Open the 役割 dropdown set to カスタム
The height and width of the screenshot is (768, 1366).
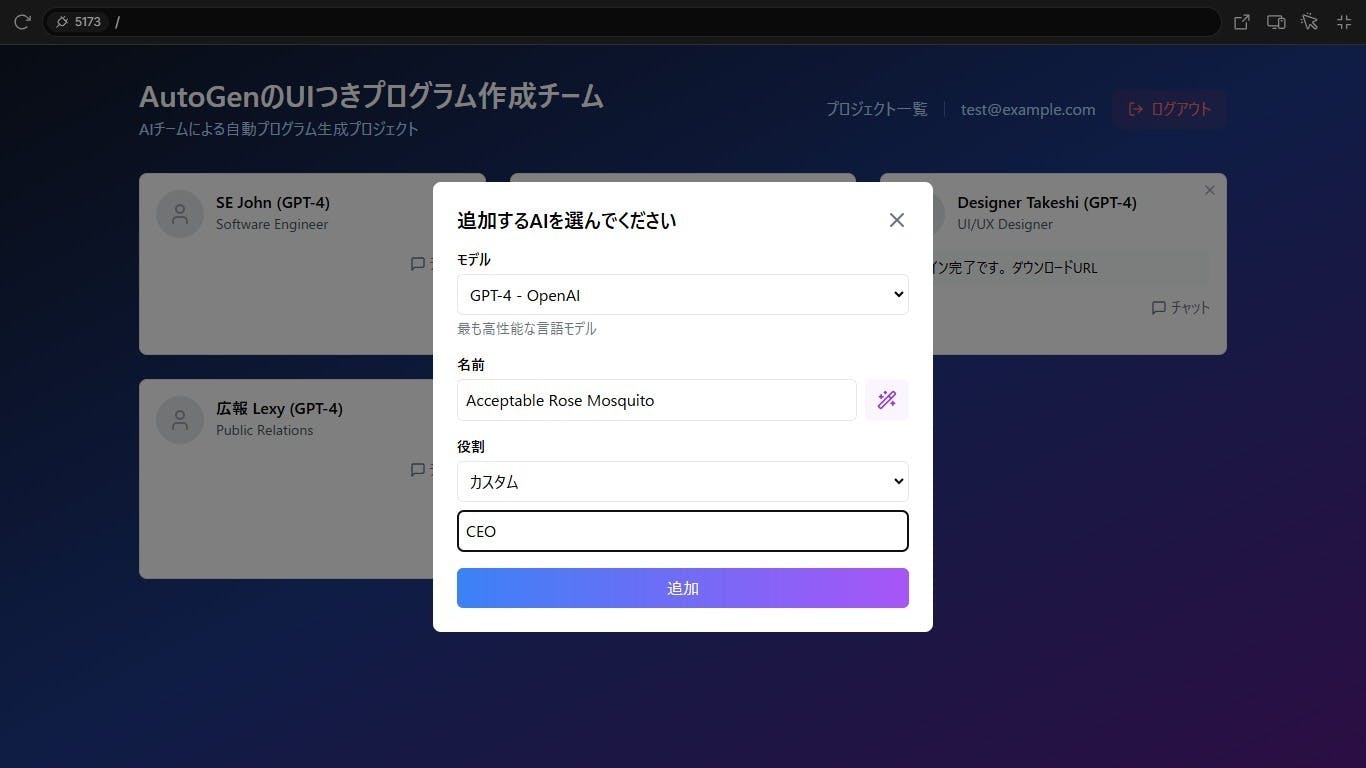click(683, 481)
